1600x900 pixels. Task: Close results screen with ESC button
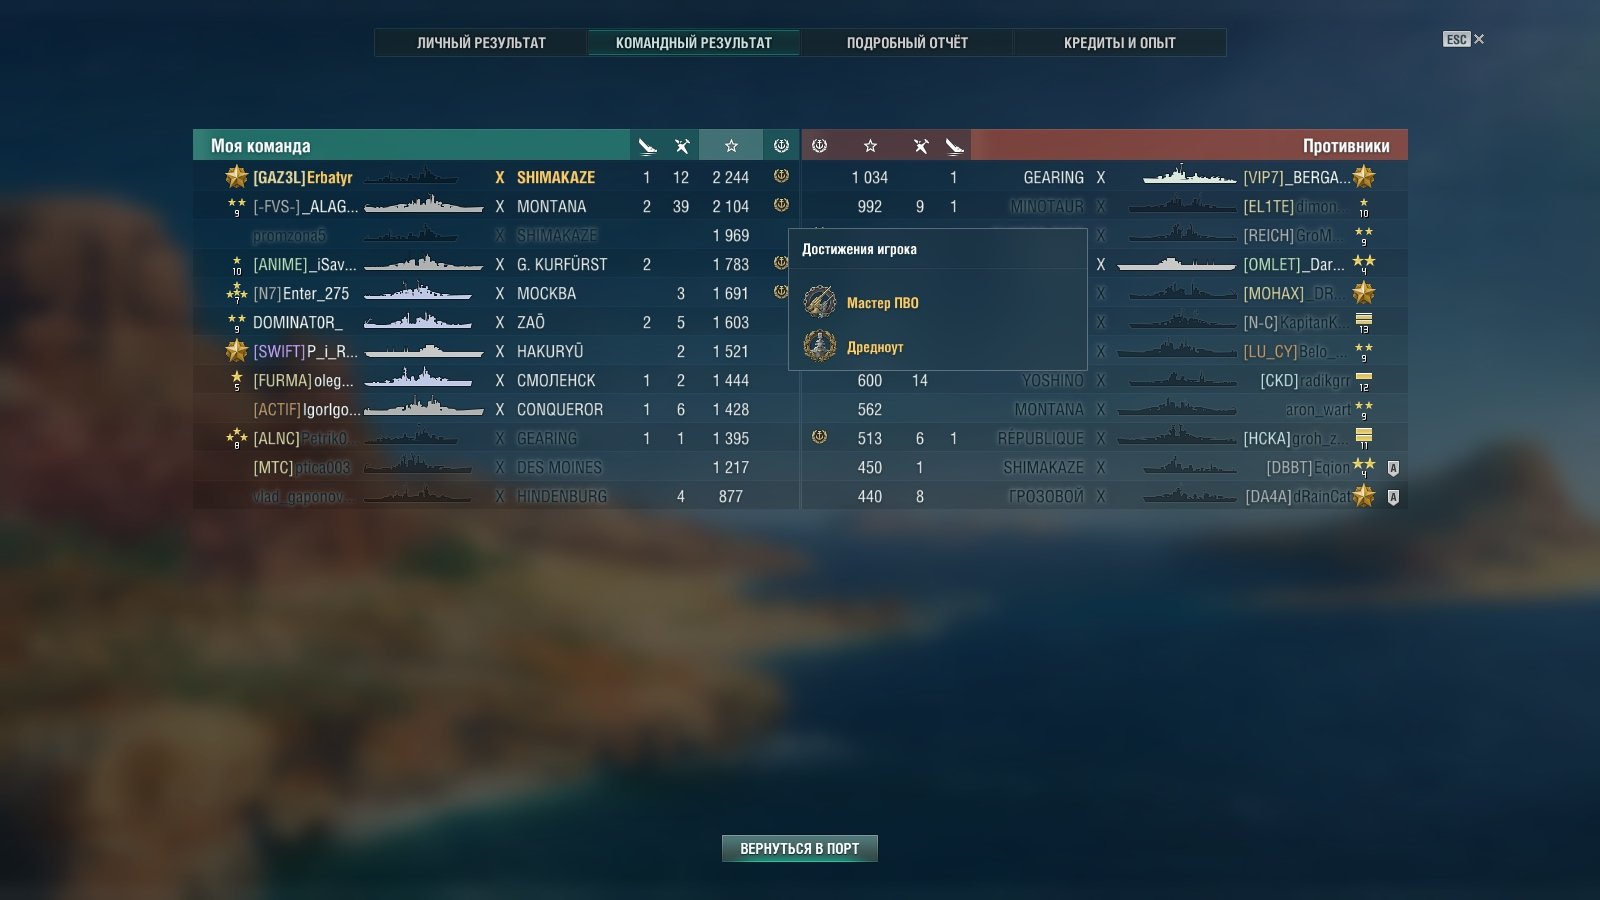pyautogui.click(x=1463, y=39)
